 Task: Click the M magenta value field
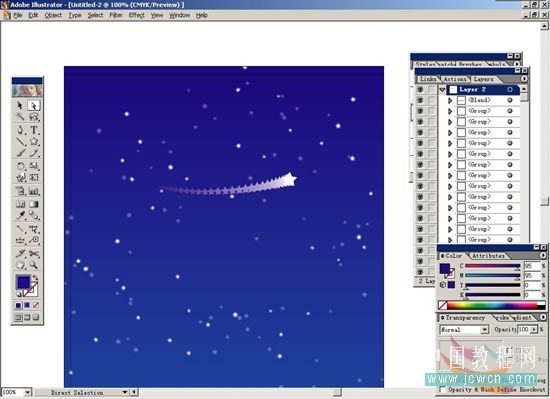click(x=532, y=276)
